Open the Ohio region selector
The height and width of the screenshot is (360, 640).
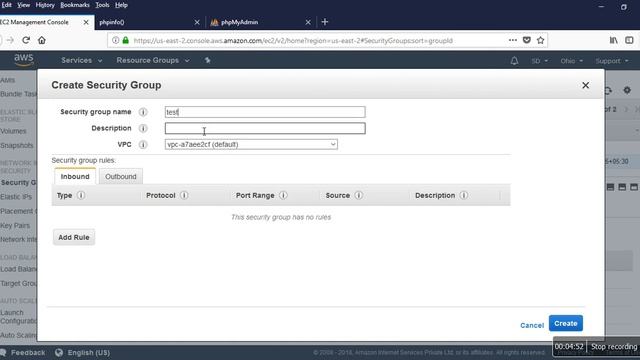(x=571, y=61)
